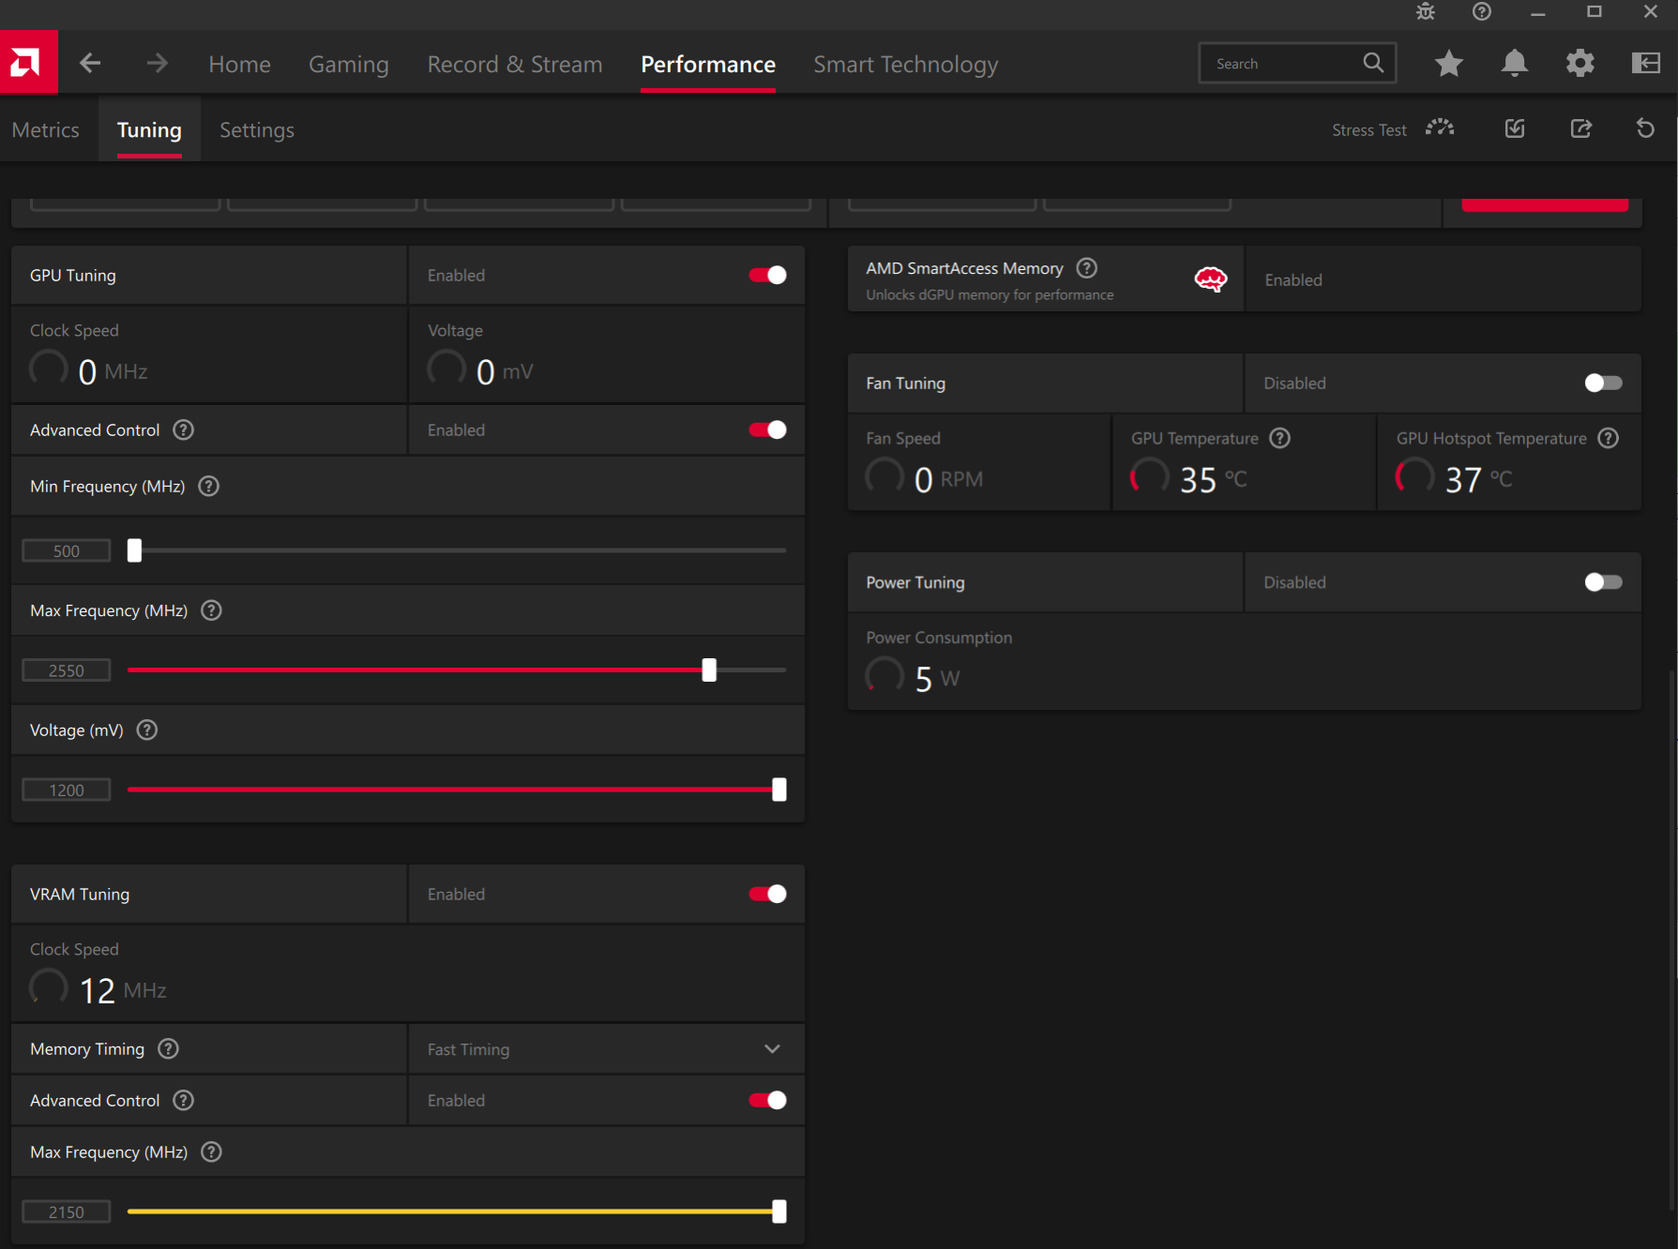Screen dimensions: 1678x1249
Task: Switch to Metrics sub-tab
Action: coord(45,130)
